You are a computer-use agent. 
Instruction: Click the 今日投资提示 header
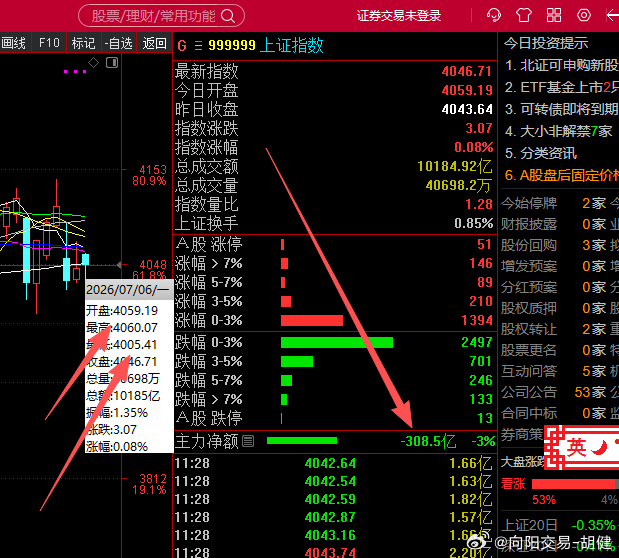click(x=546, y=43)
